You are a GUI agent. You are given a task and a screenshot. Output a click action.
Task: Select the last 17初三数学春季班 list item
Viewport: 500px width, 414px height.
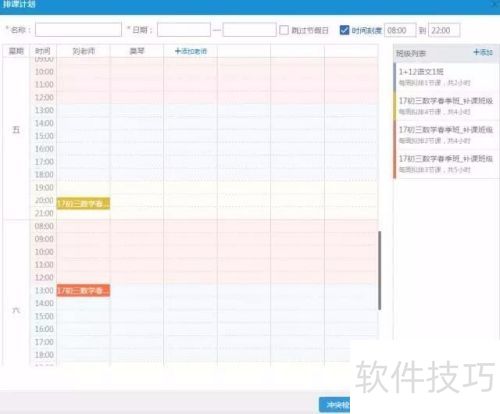447,164
